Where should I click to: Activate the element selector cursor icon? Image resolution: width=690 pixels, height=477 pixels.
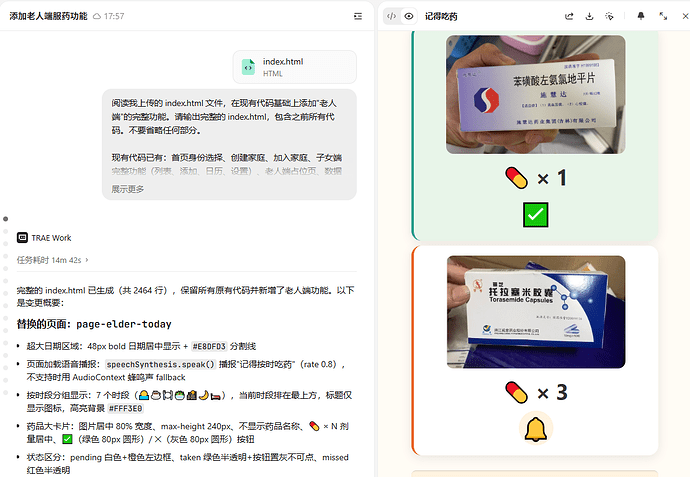click(609, 16)
